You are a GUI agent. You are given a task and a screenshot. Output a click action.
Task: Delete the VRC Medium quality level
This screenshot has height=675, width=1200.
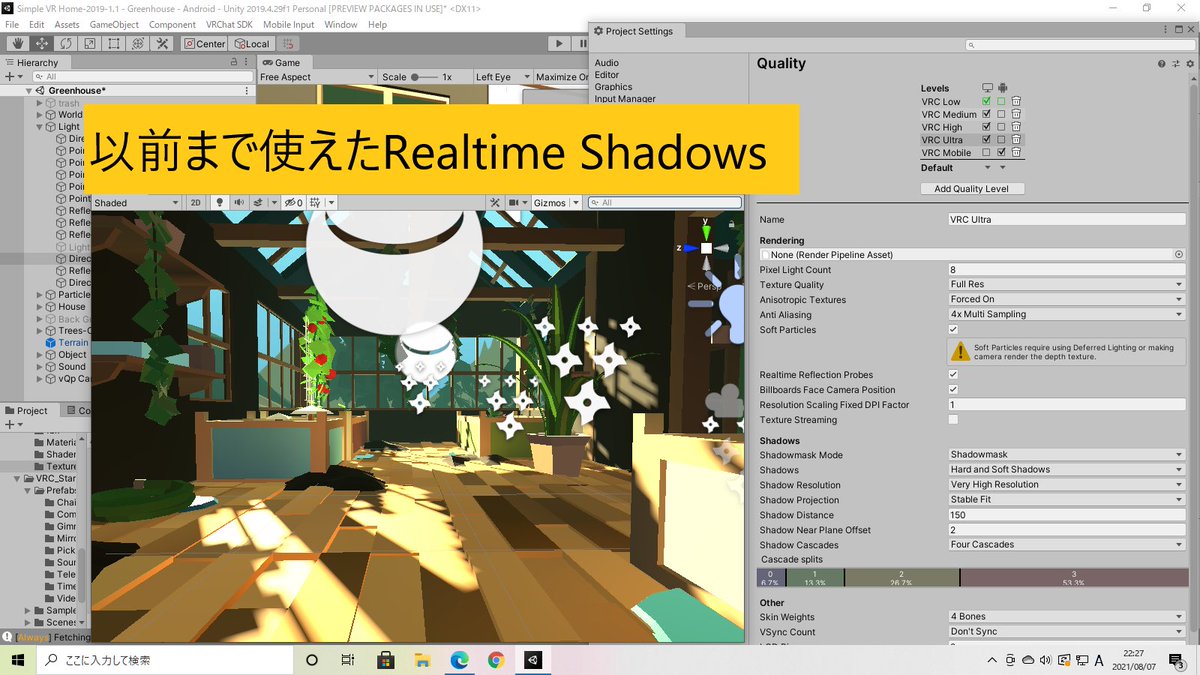point(1016,114)
